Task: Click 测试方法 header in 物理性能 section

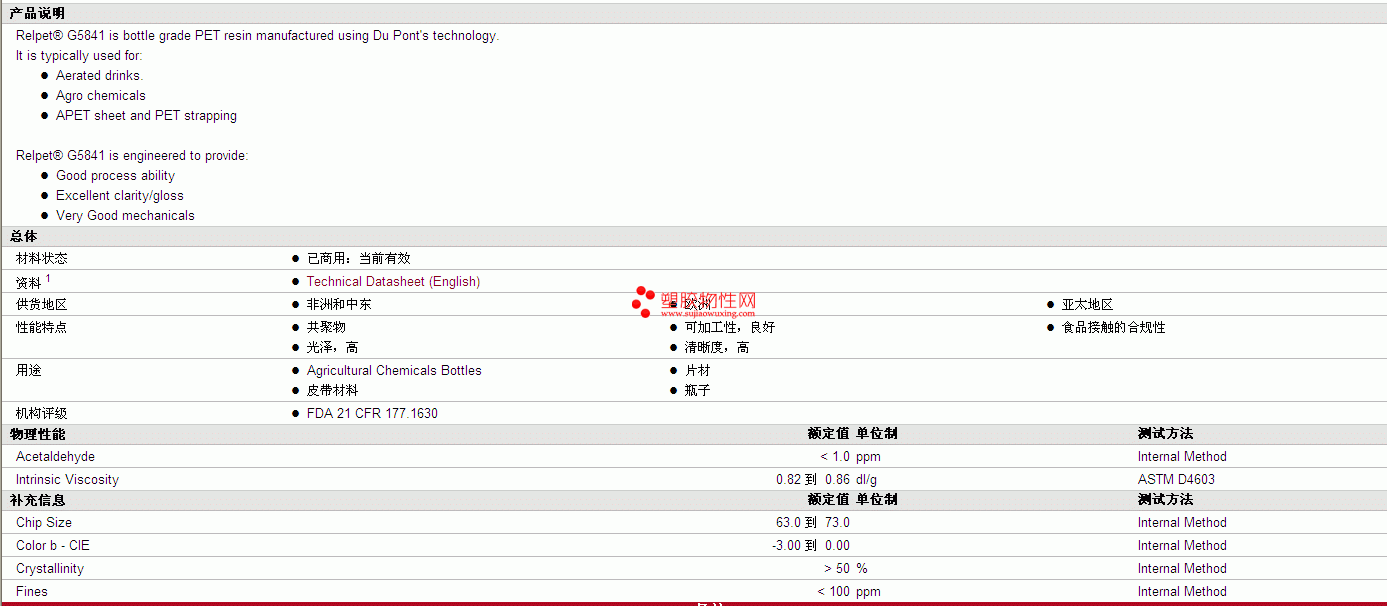Action: coord(1166,434)
